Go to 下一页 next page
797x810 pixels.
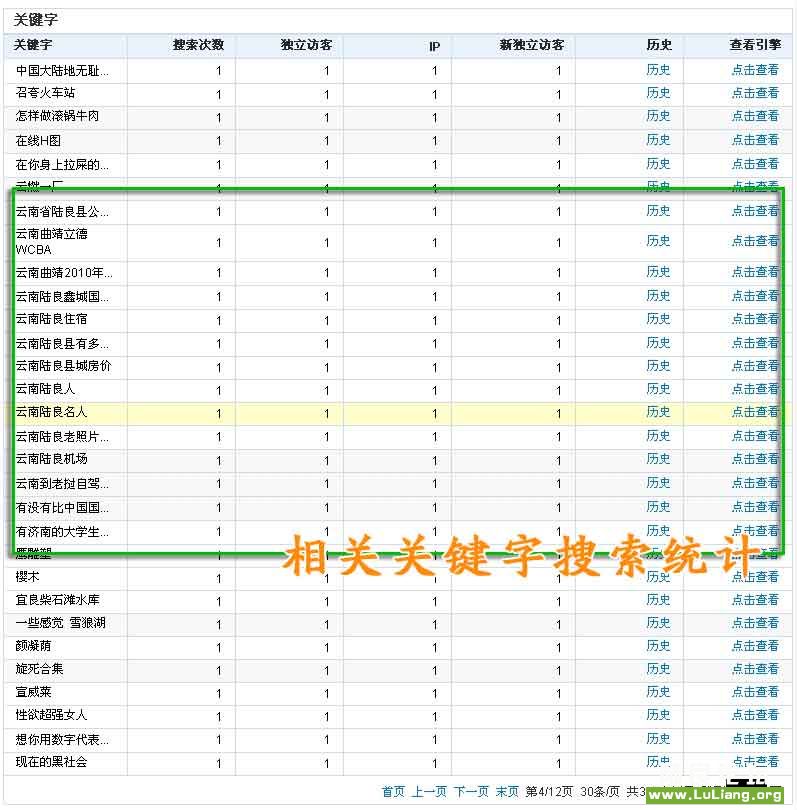[x=471, y=791]
